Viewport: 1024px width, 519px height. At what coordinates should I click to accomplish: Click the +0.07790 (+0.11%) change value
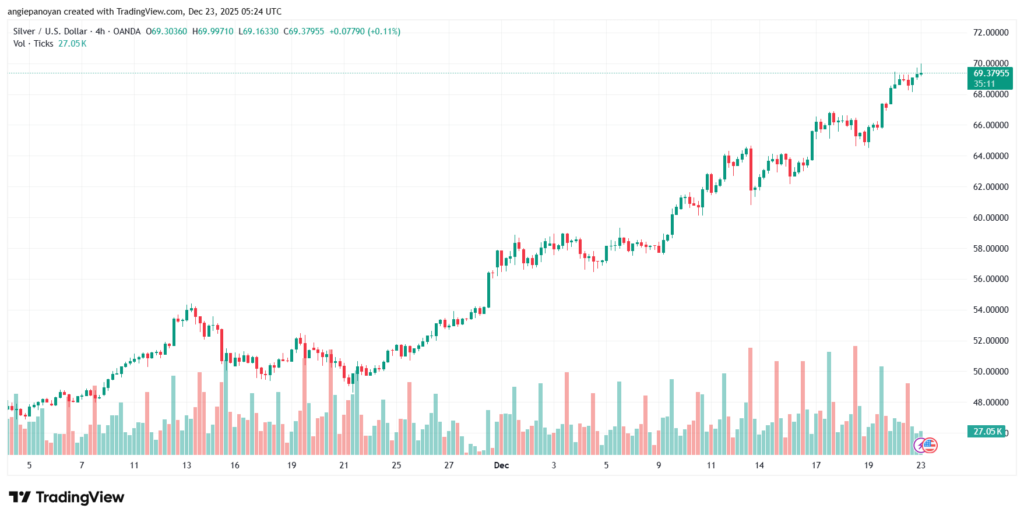click(370, 31)
